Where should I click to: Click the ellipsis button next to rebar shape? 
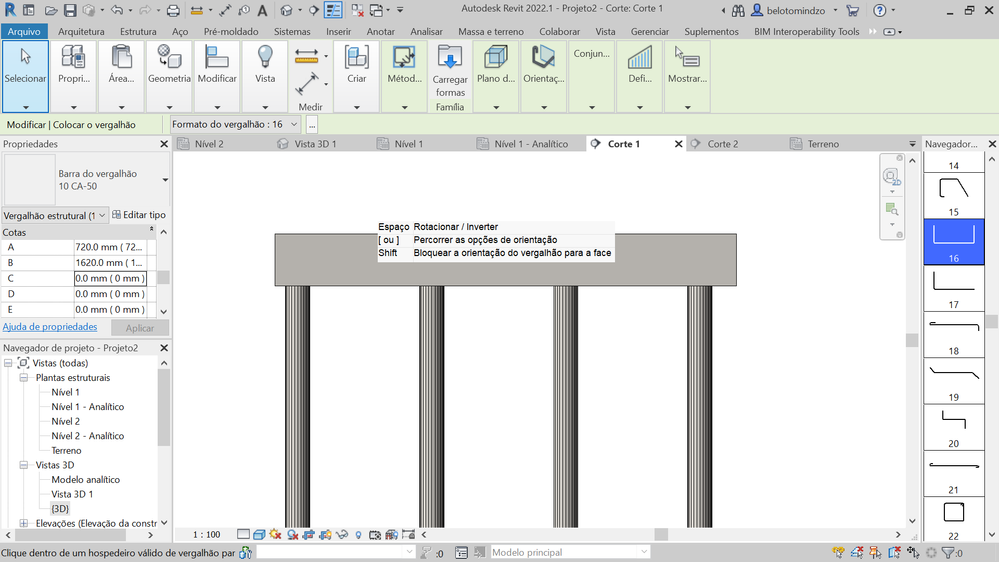coord(312,125)
